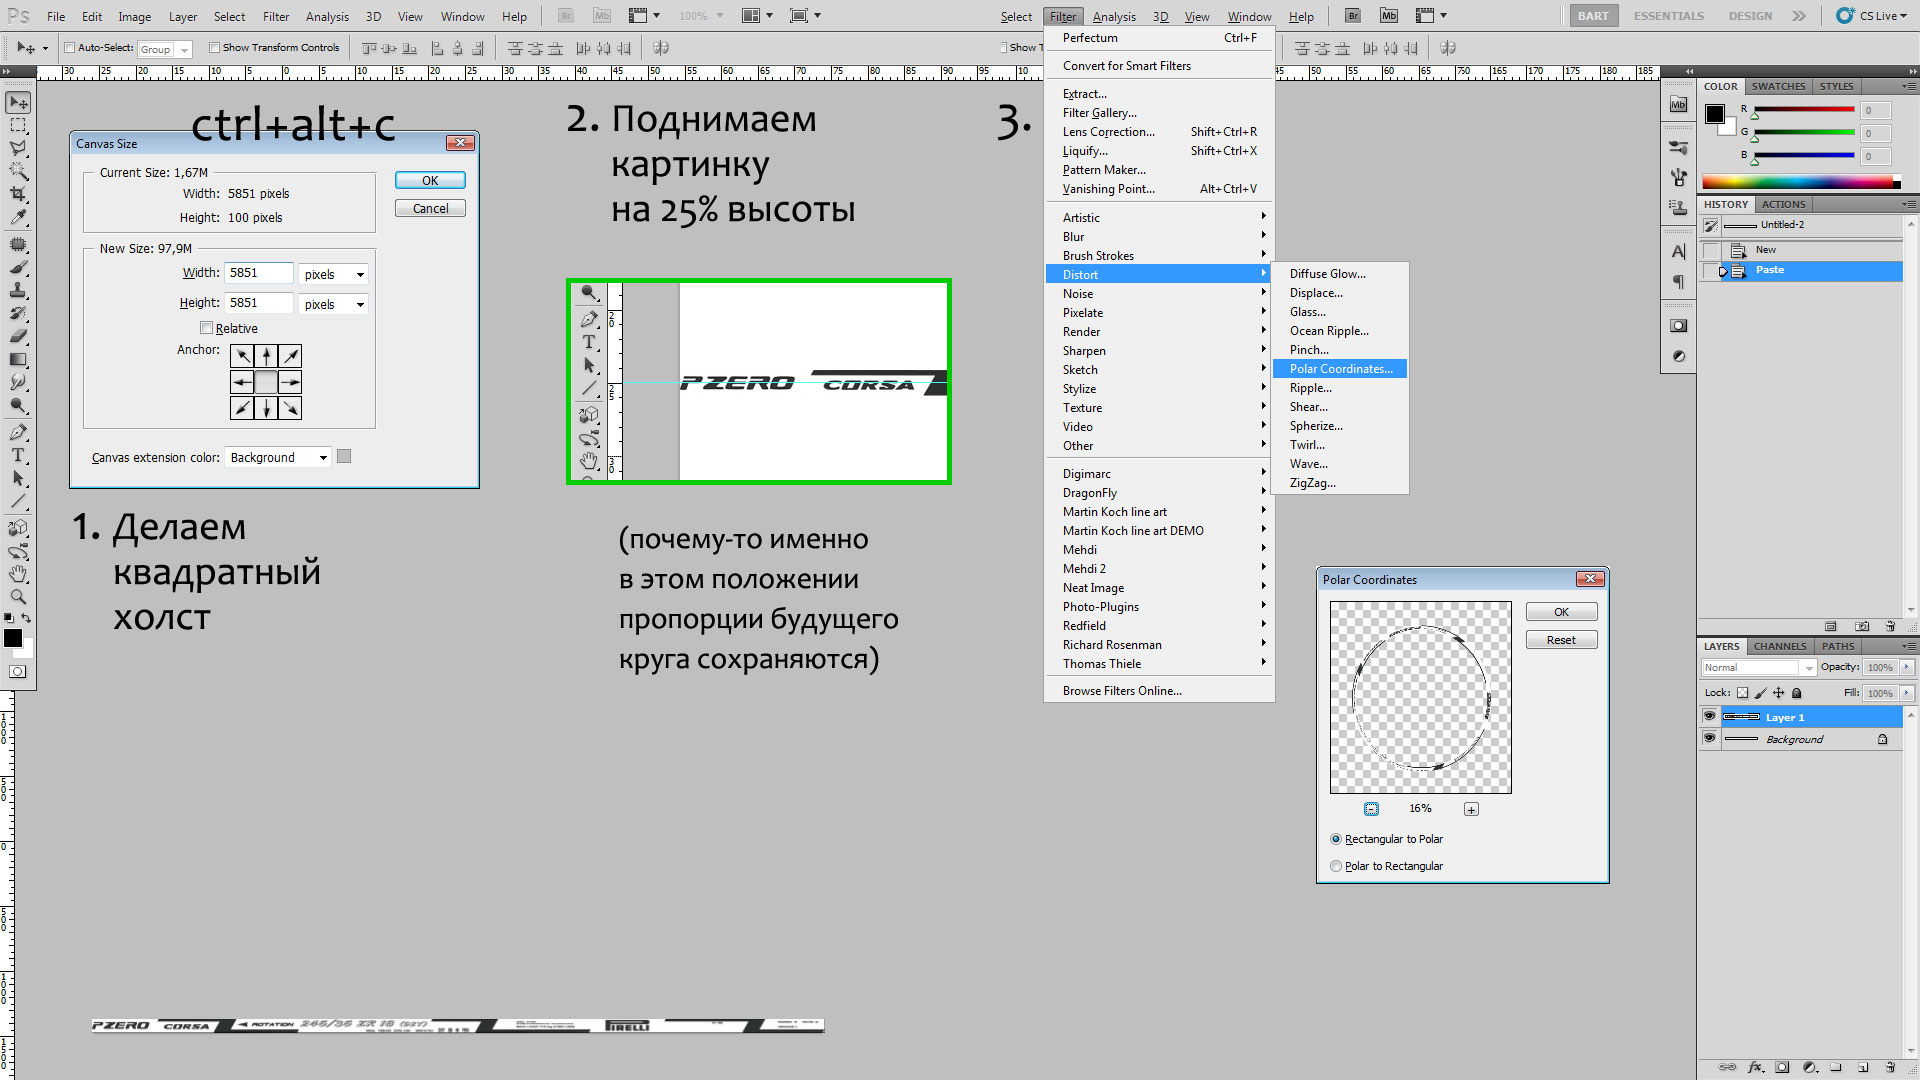The height and width of the screenshot is (1080, 1920).
Task: Select the Gradient tool in Tools panel
Action: coord(18,360)
